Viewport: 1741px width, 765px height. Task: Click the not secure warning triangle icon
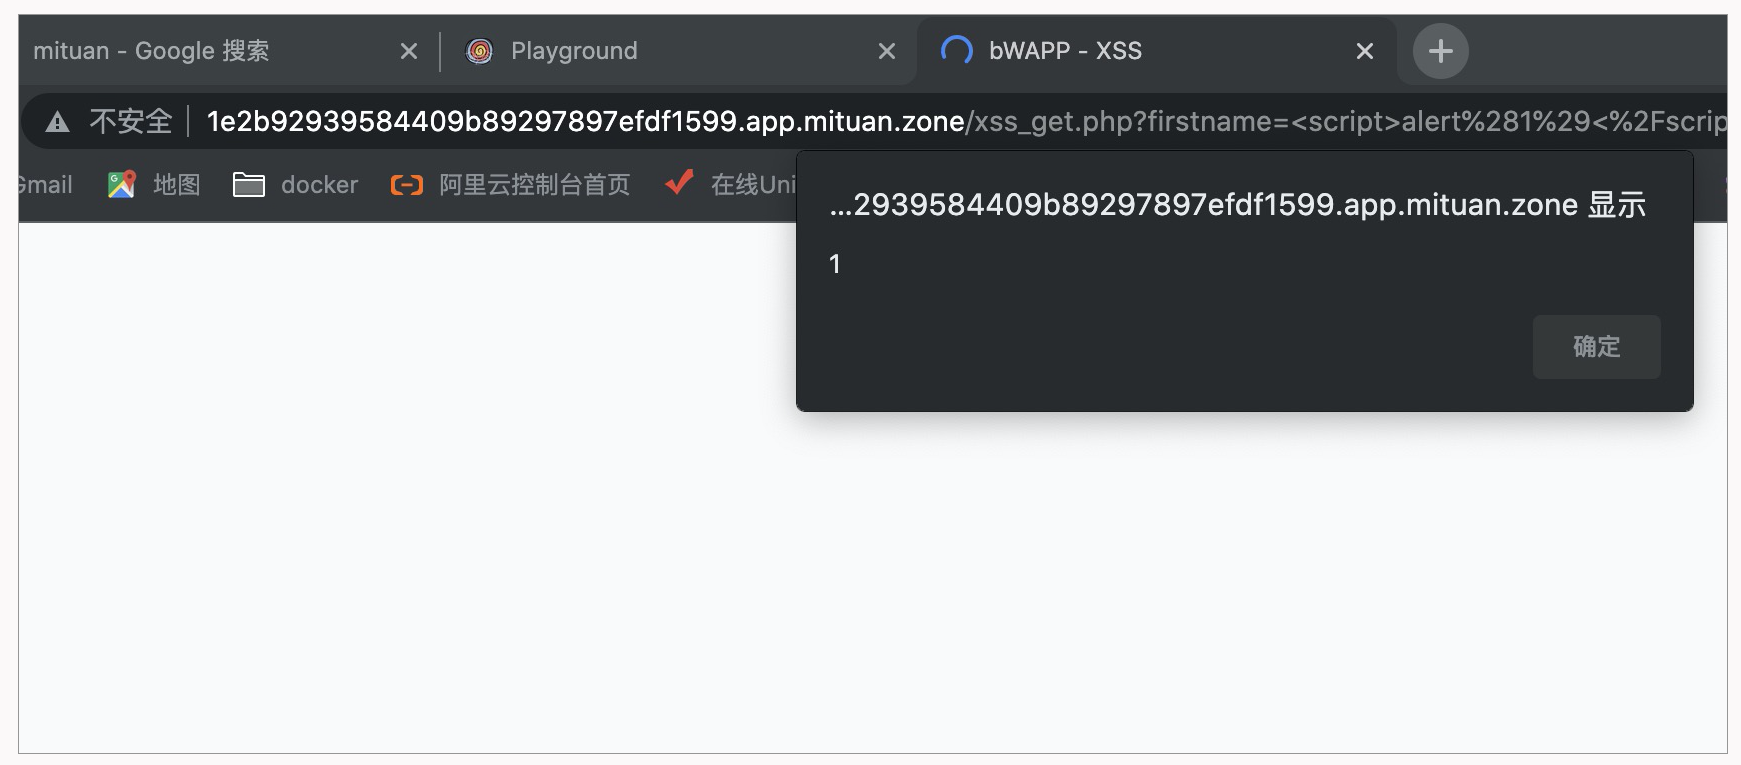tap(58, 122)
